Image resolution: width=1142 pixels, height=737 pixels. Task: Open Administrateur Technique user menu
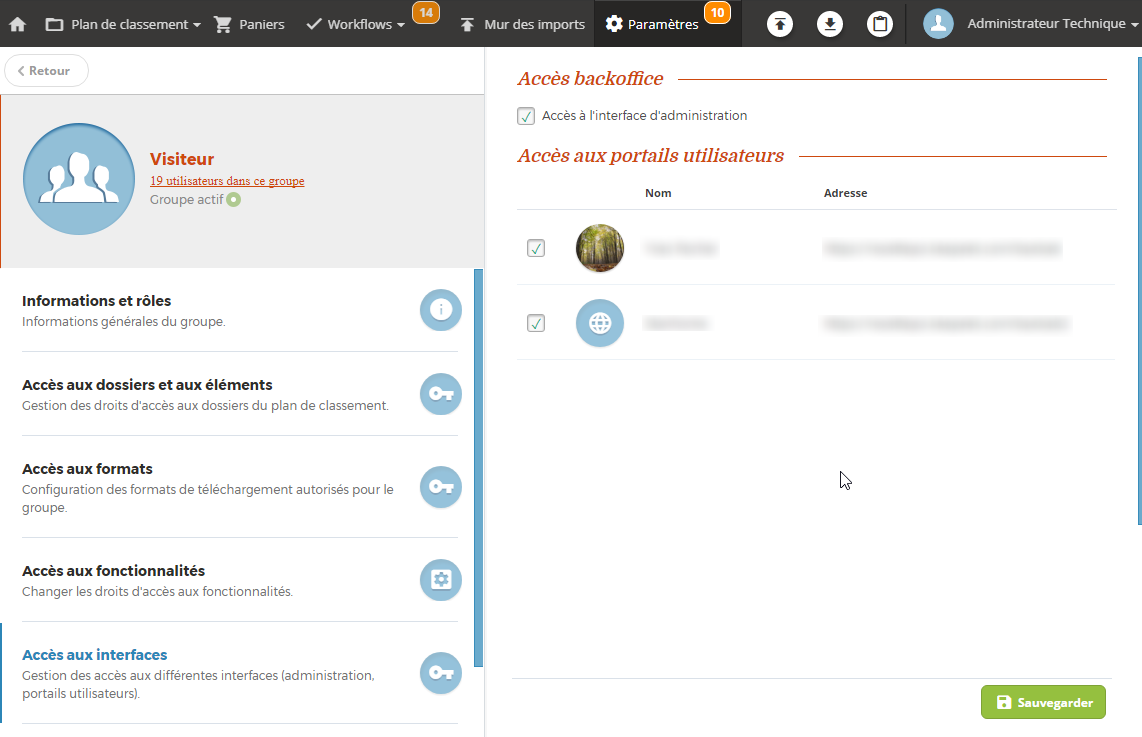pyautogui.click(x=1030, y=24)
